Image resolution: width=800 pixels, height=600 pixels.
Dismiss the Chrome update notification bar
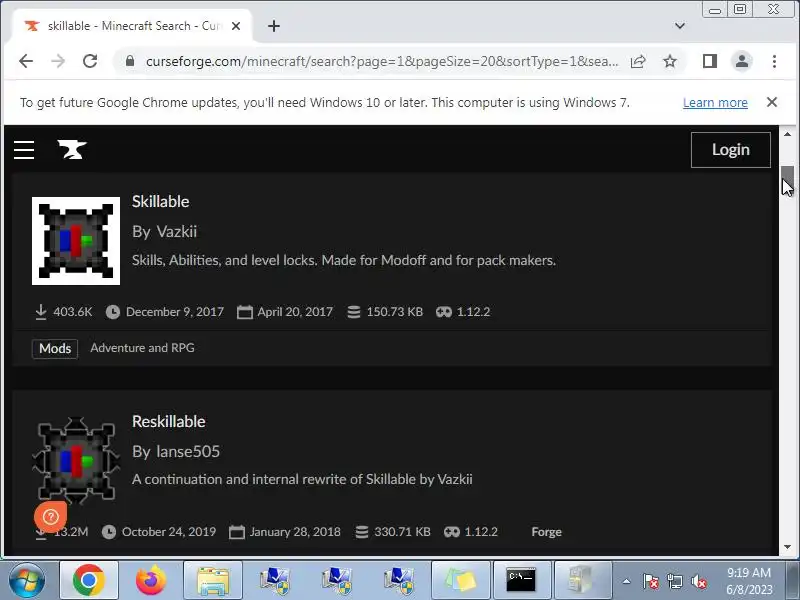(772, 102)
